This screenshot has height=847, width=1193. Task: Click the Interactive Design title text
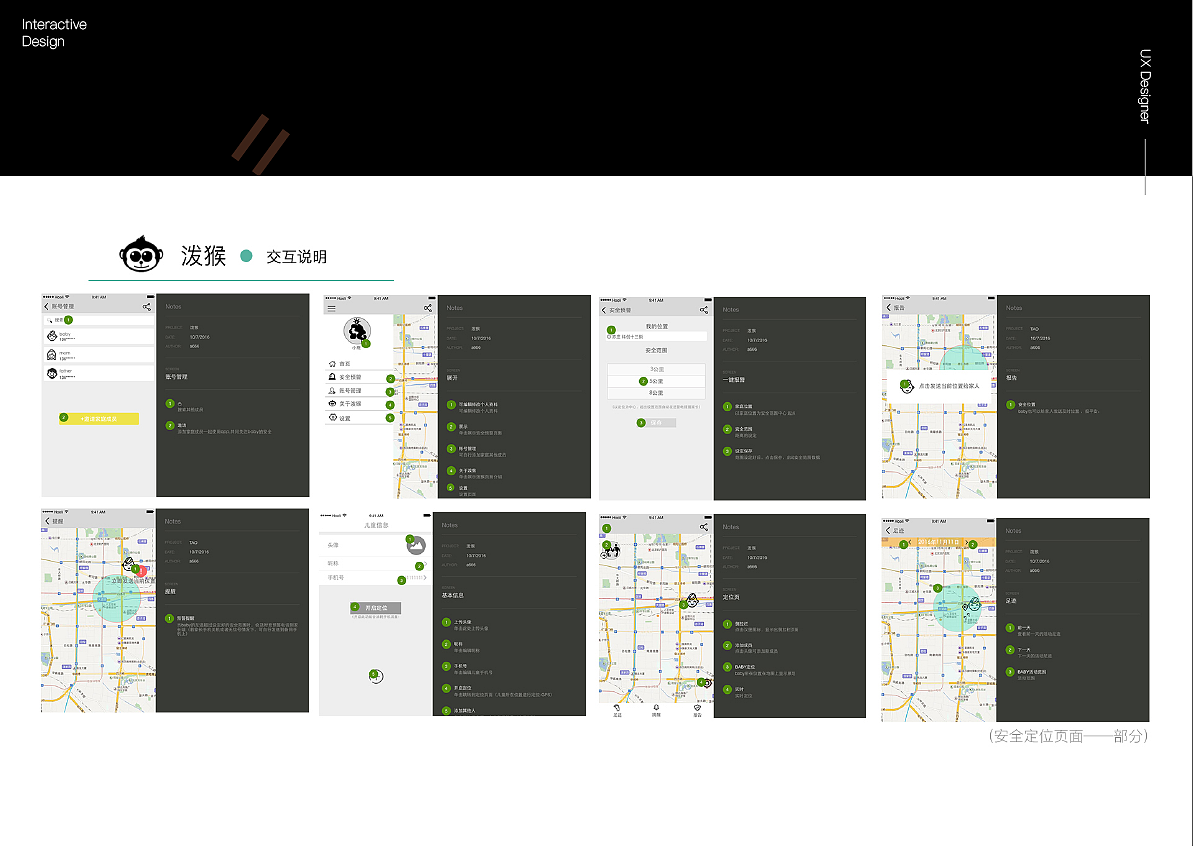pyautogui.click(x=54, y=33)
